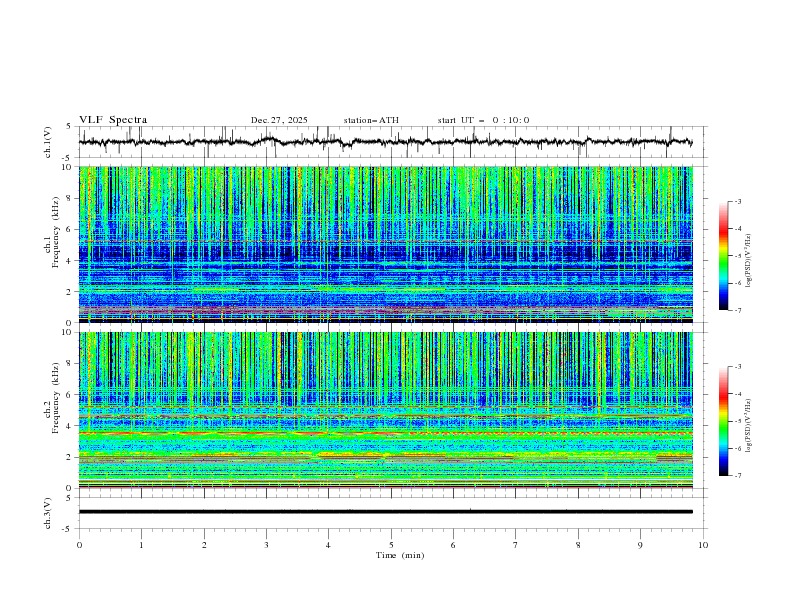Select the "start UT = 0:10:0" text
Image resolution: width=792 pixels, height=612 pixels.
tap(483, 120)
